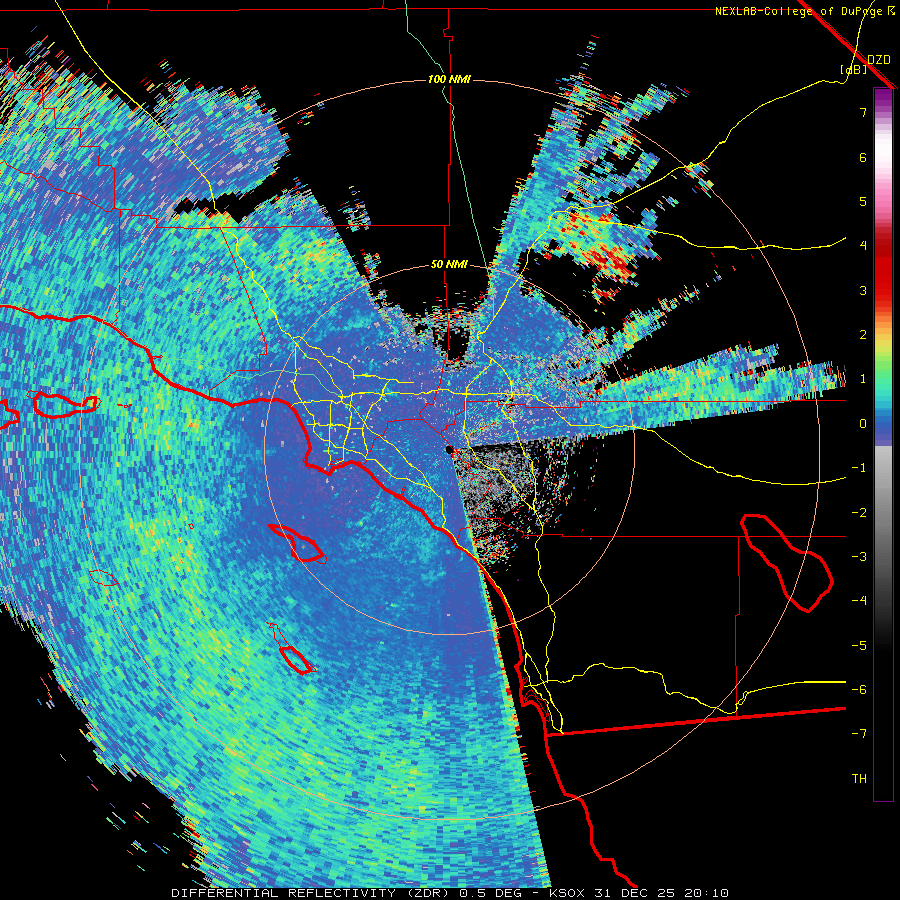This screenshot has height=900, width=900.
Task: Click the -3 tick on color scale
Action: click(859, 557)
